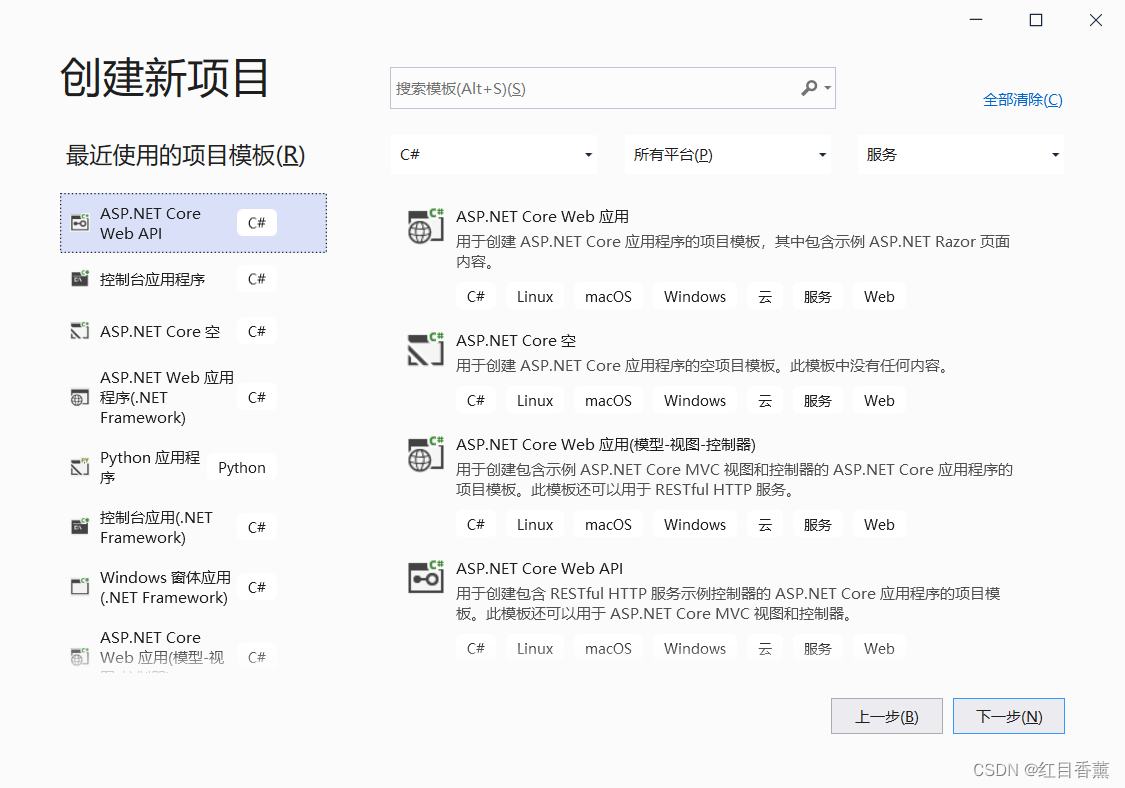Click 服务 tag under ASP.NET Core Web API

(x=817, y=648)
